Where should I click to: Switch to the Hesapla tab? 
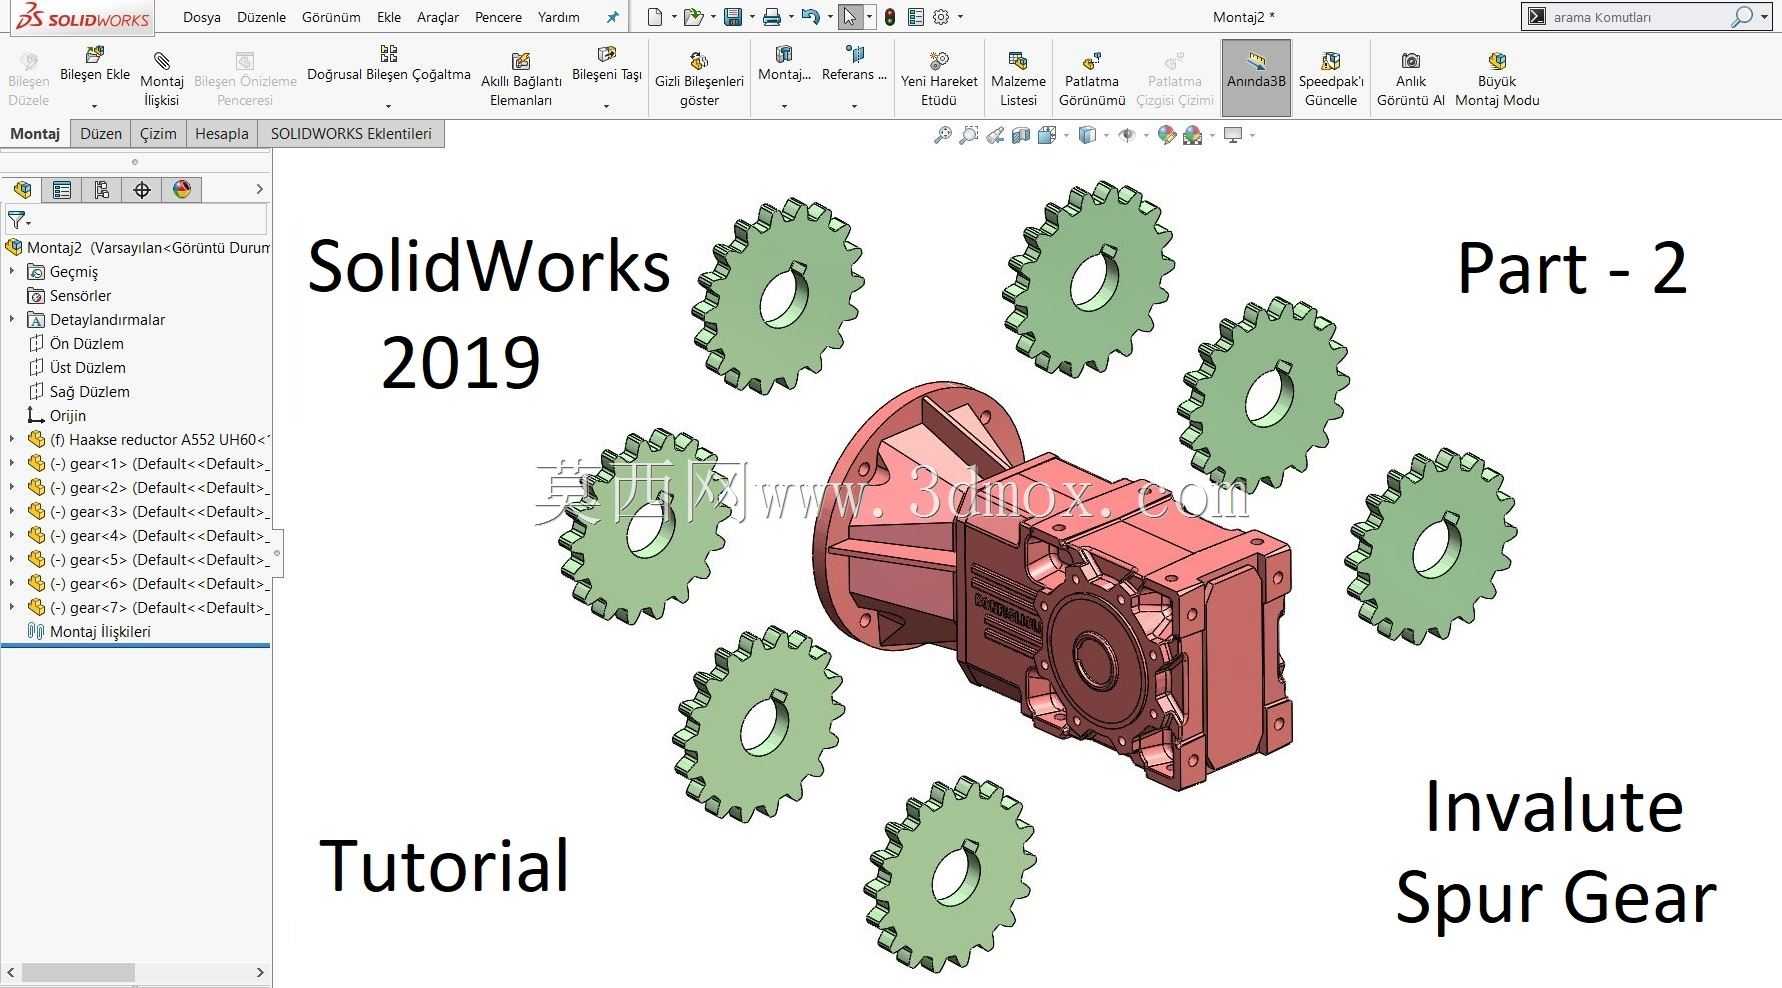pos(222,134)
